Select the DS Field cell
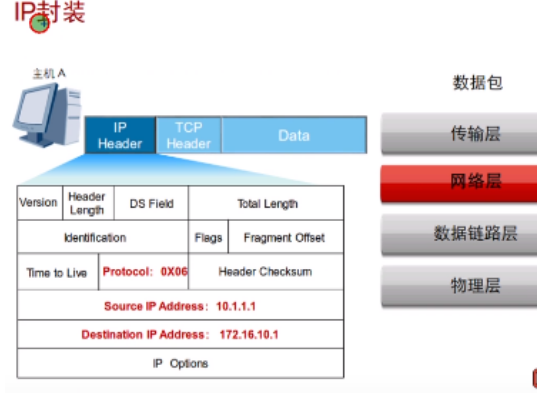The height and width of the screenshot is (393, 543). coord(151,203)
